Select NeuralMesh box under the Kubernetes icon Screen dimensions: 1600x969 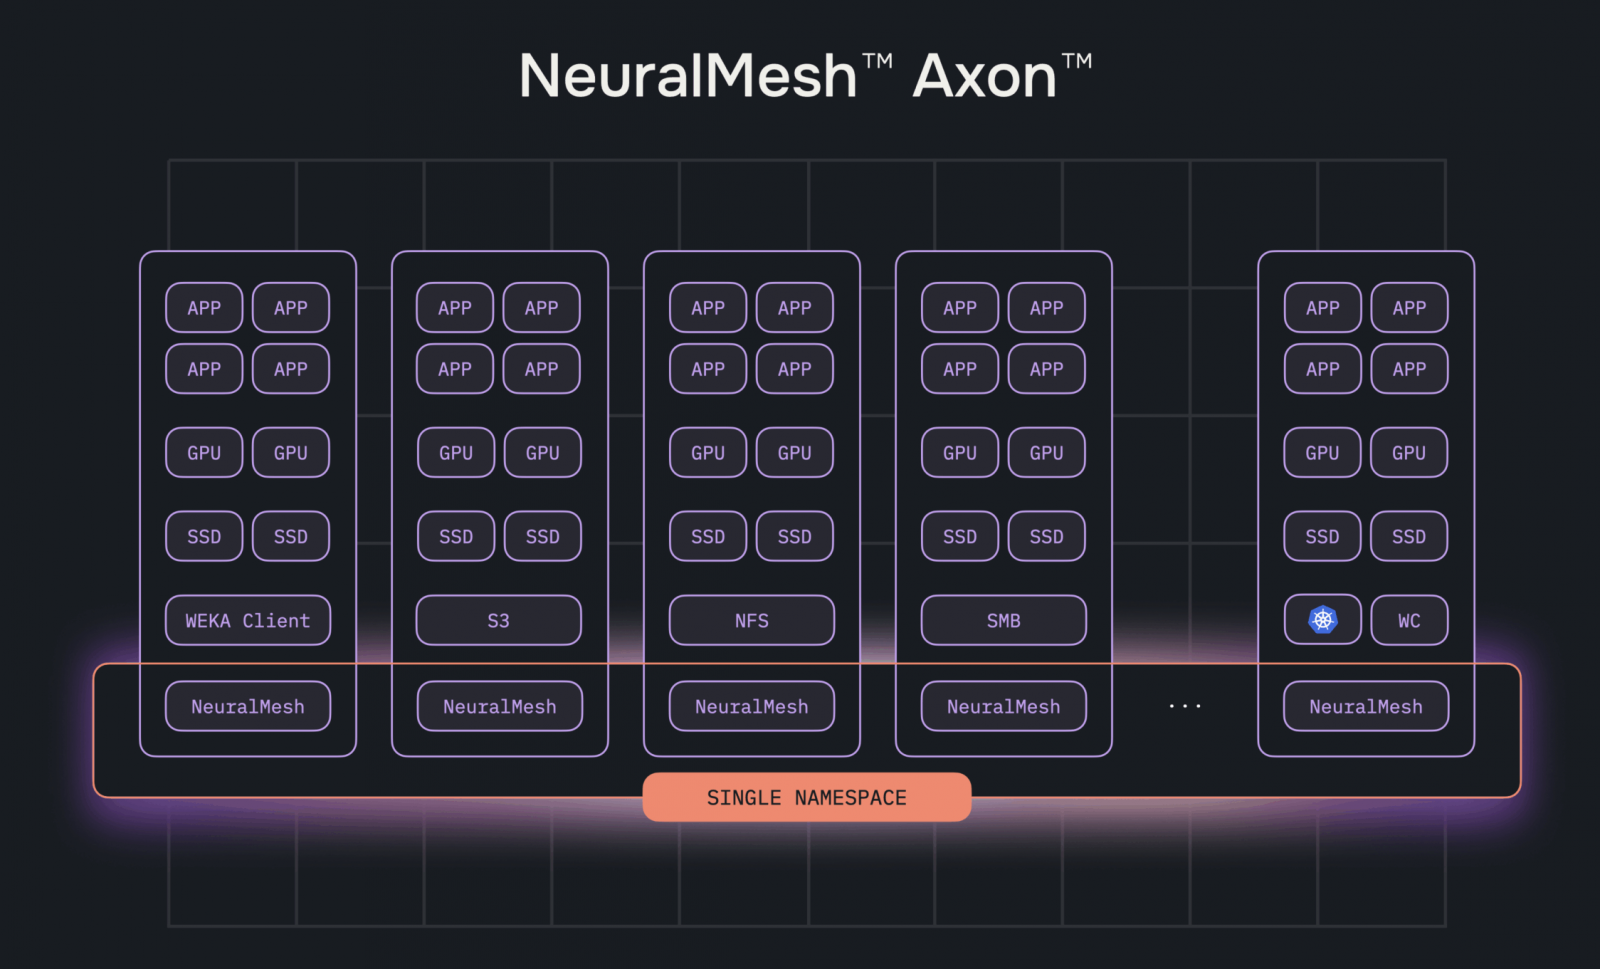1365,706
